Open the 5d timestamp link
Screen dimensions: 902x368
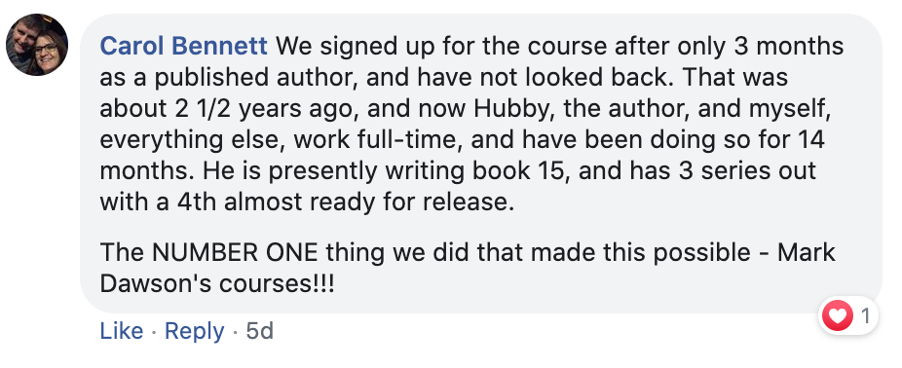tap(259, 331)
